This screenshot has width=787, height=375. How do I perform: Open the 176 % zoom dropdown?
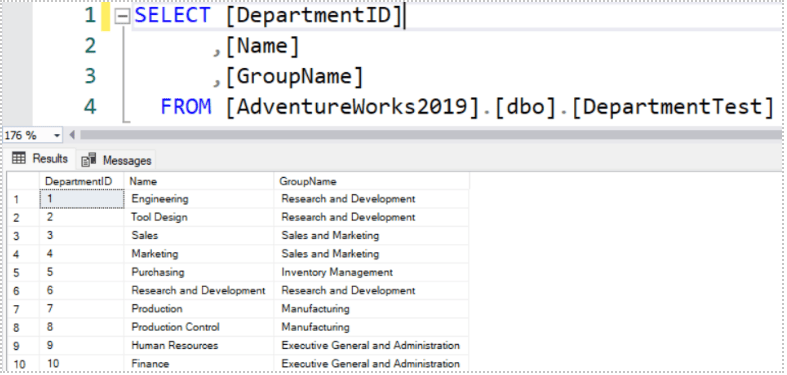point(57,136)
